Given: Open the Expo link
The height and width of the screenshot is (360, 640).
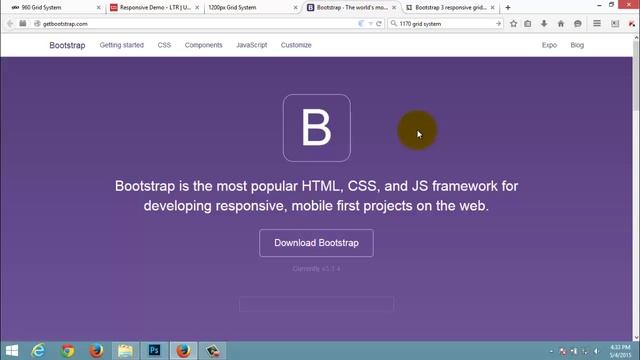Looking at the screenshot, I should [549, 45].
